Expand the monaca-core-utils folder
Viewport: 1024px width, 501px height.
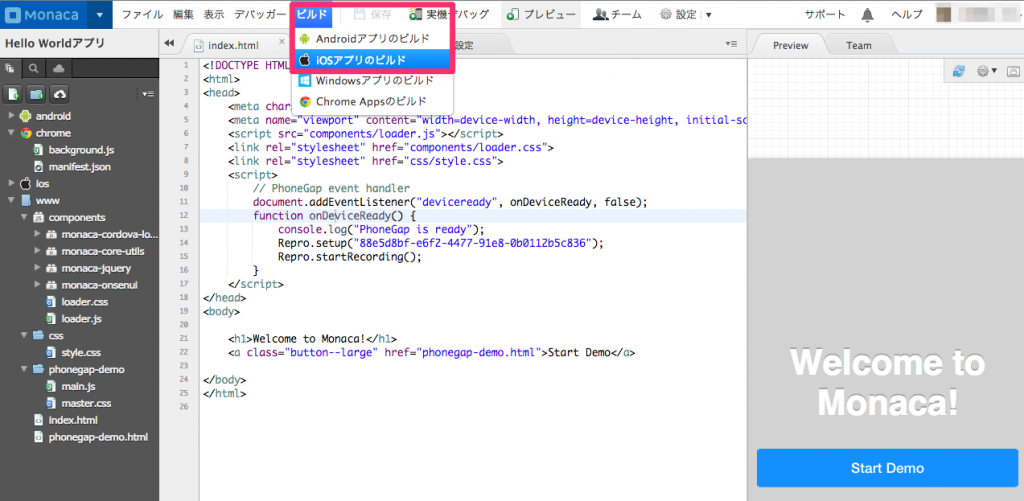tap(37, 251)
